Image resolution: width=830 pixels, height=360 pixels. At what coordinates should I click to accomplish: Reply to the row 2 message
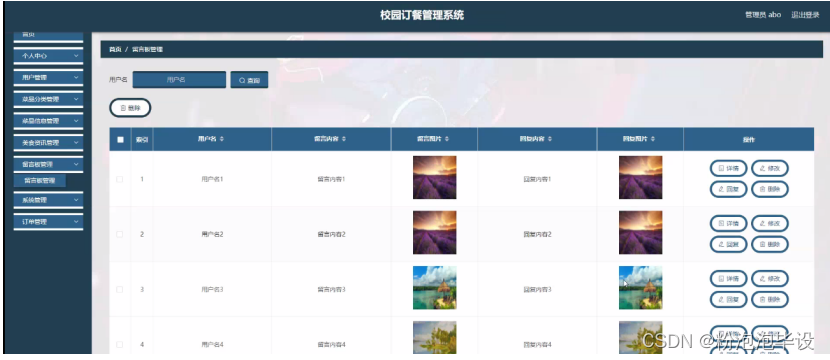(x=728, y=244)
